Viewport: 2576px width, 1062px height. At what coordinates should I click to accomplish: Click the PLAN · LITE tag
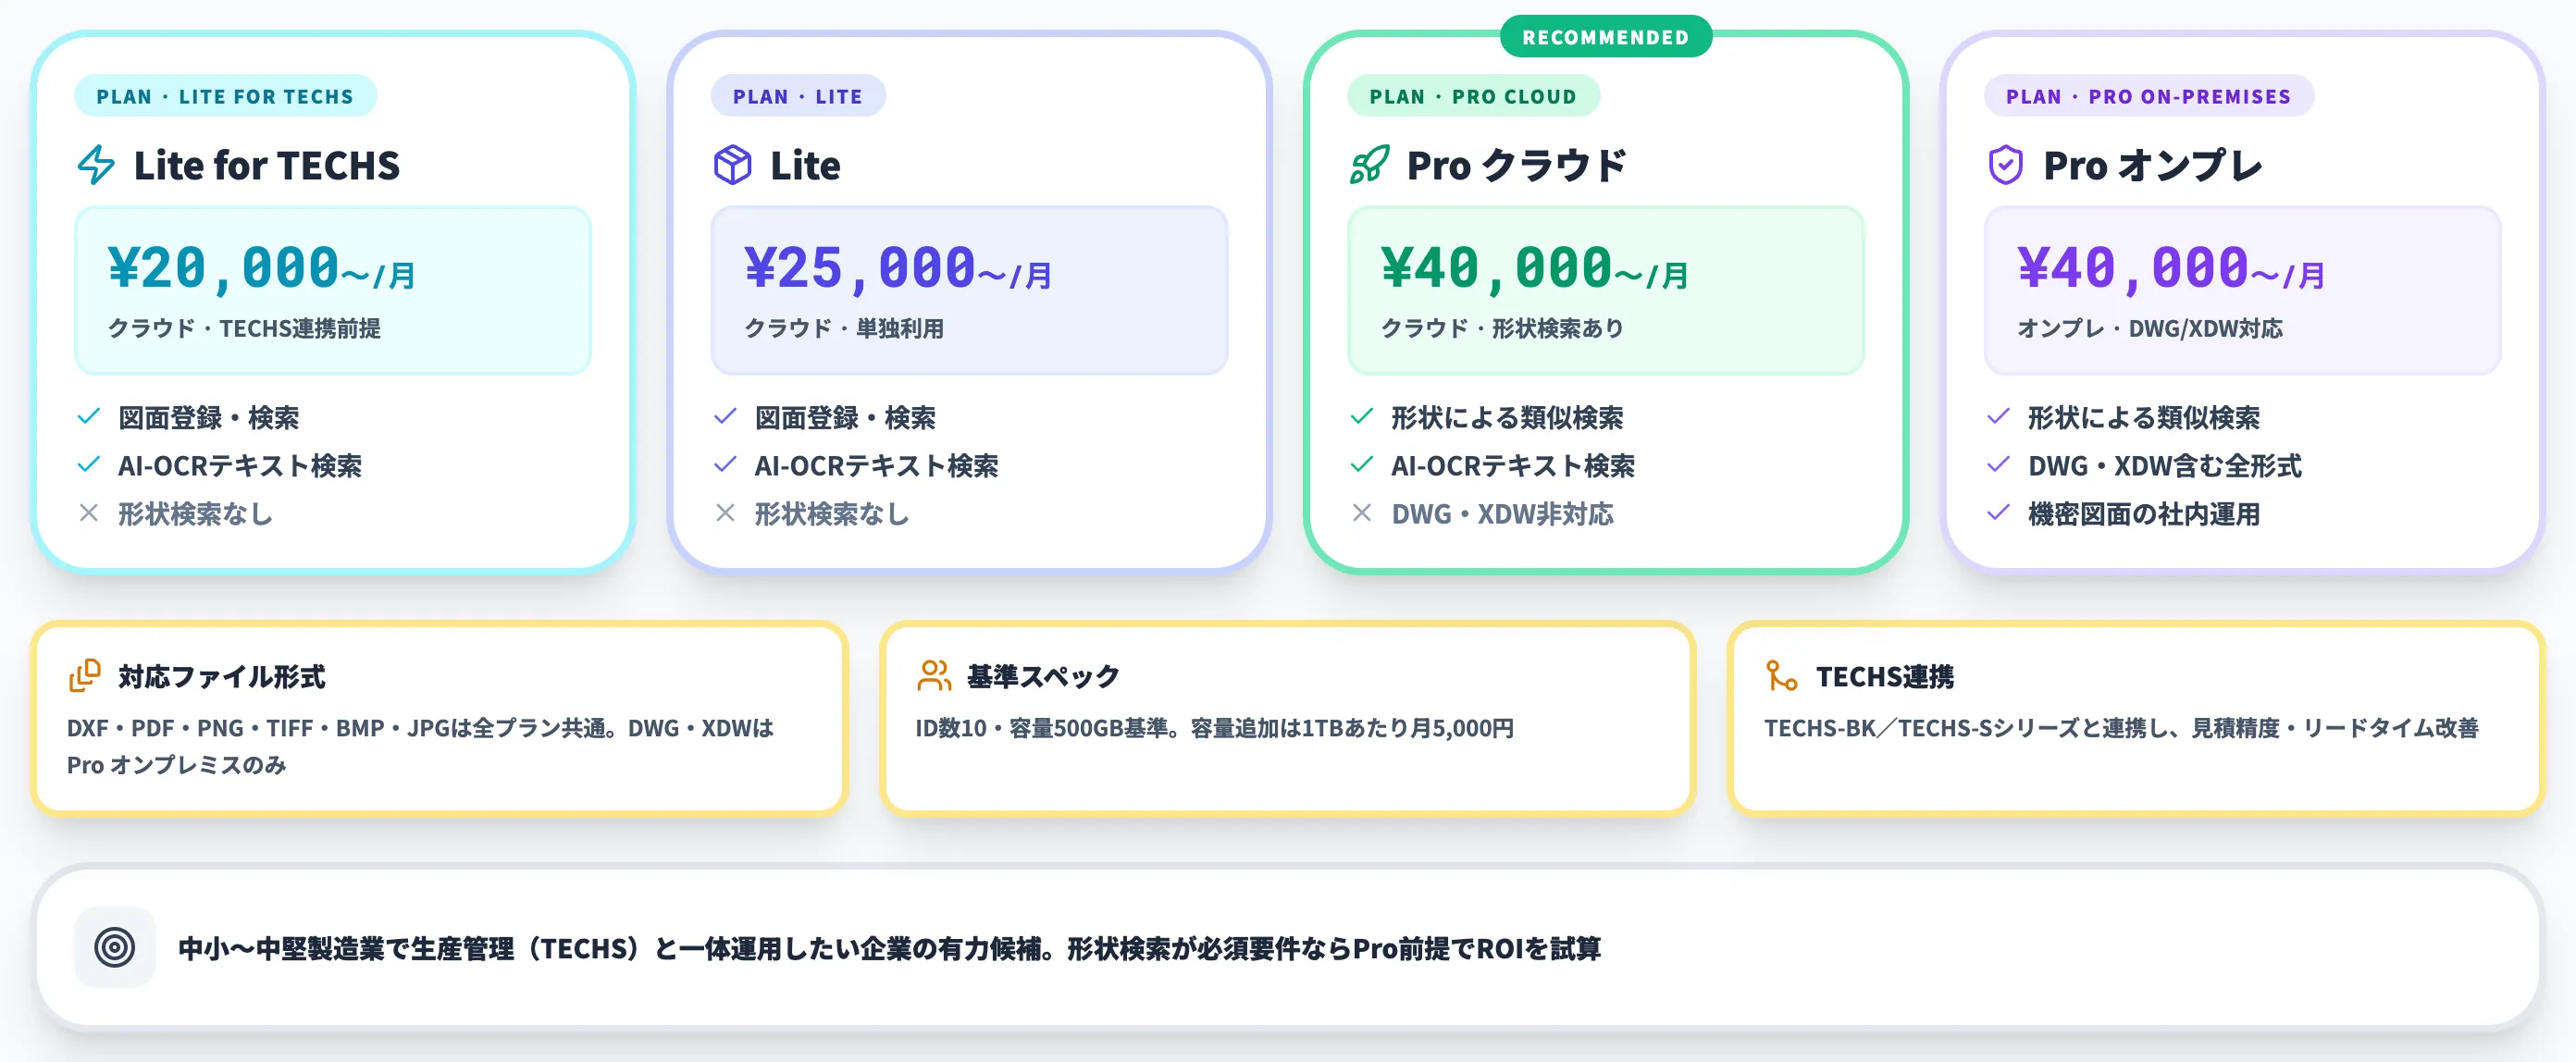coord(797,96)
